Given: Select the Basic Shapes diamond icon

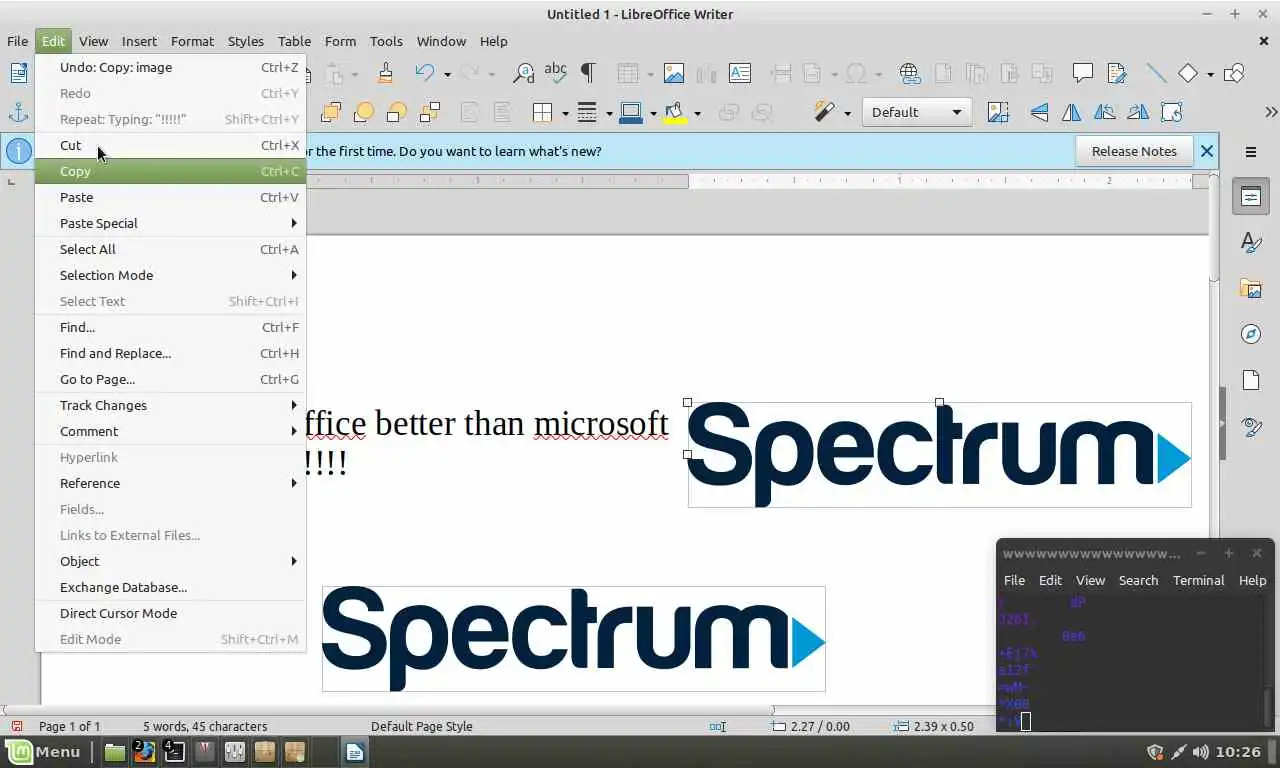Looking at the screenshot, I should pos(1188,73).
